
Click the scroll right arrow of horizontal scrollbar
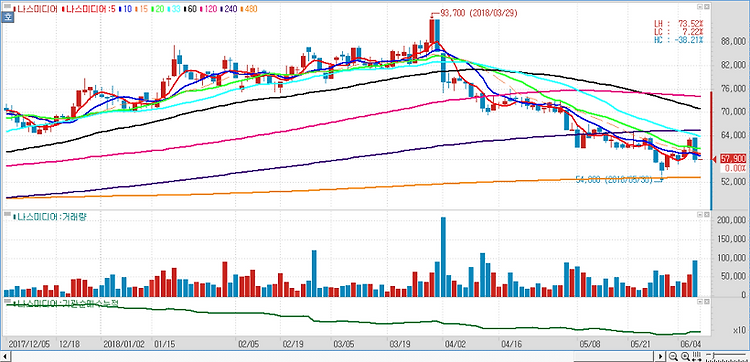pyautogui.click(x=661, y=357)
